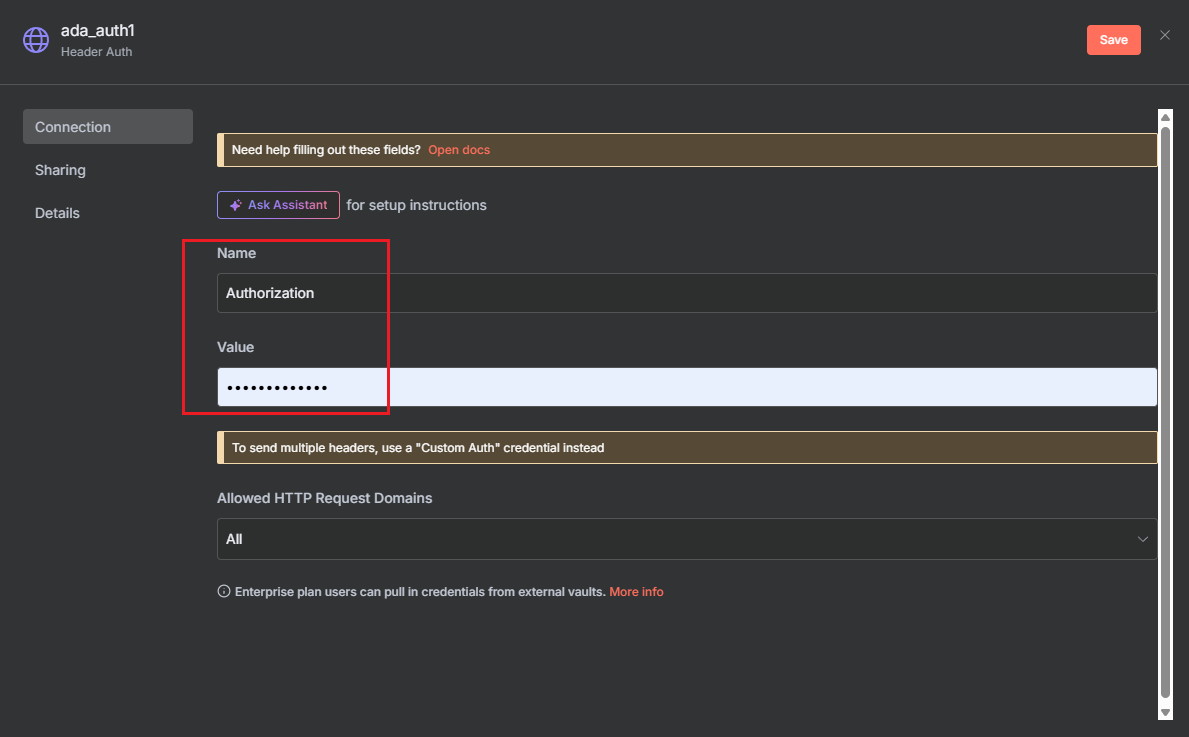The width and height of the screenshot is (1189, 737).
Task: Open the More info link
Action: [x=636, y=592]
